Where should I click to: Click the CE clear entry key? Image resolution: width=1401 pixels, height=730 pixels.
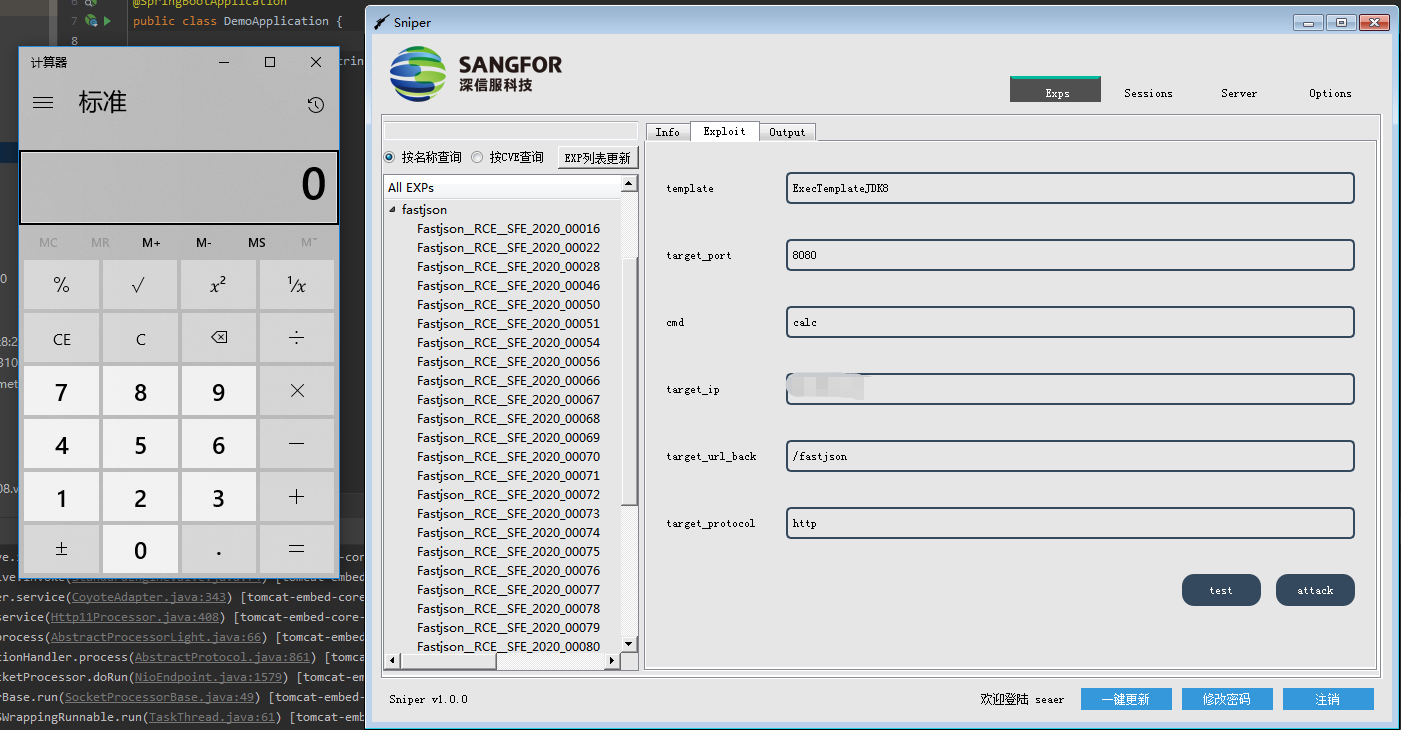coord(62,338)
